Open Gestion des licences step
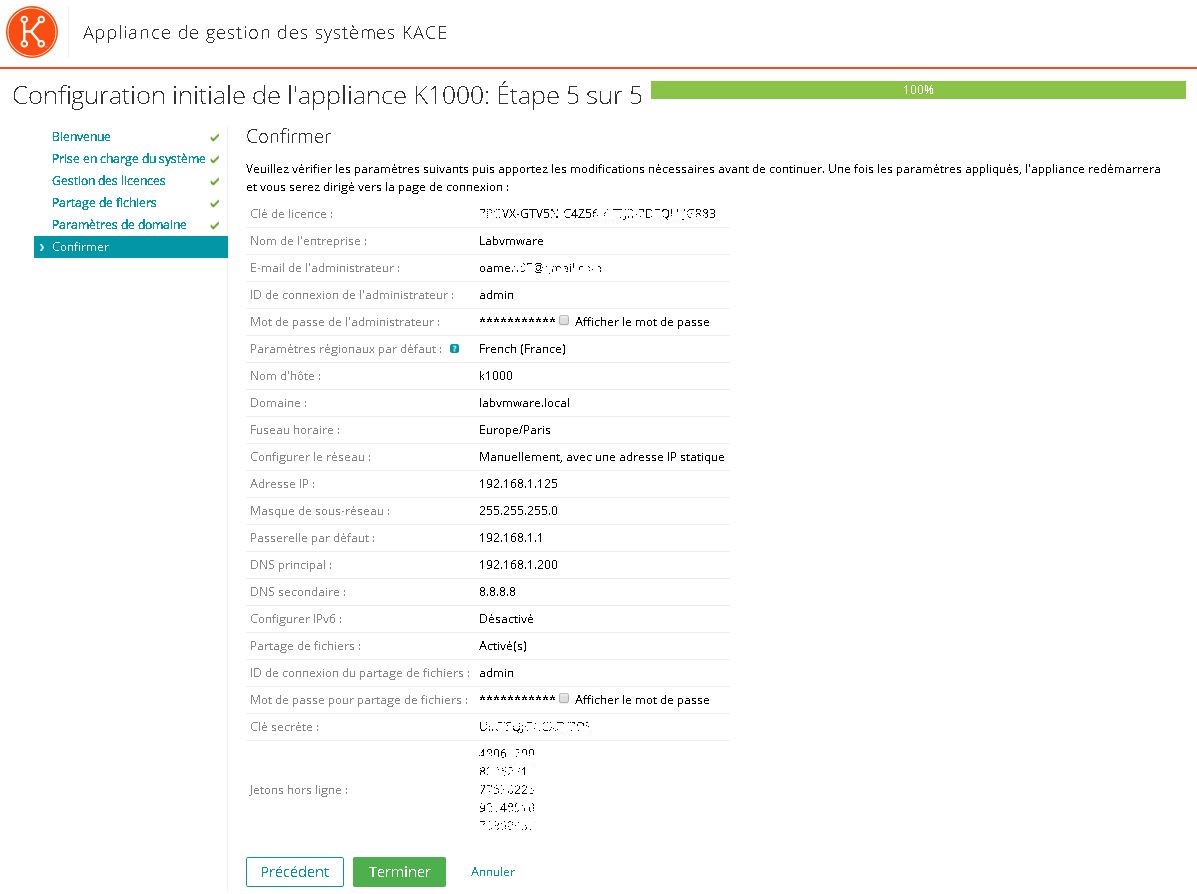The height and width of the screenshot is (894, 1197). (x=108, y=181)
